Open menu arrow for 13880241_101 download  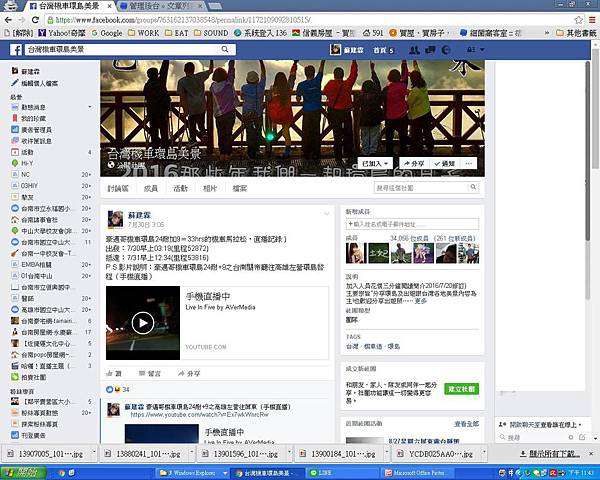(192, 453)
